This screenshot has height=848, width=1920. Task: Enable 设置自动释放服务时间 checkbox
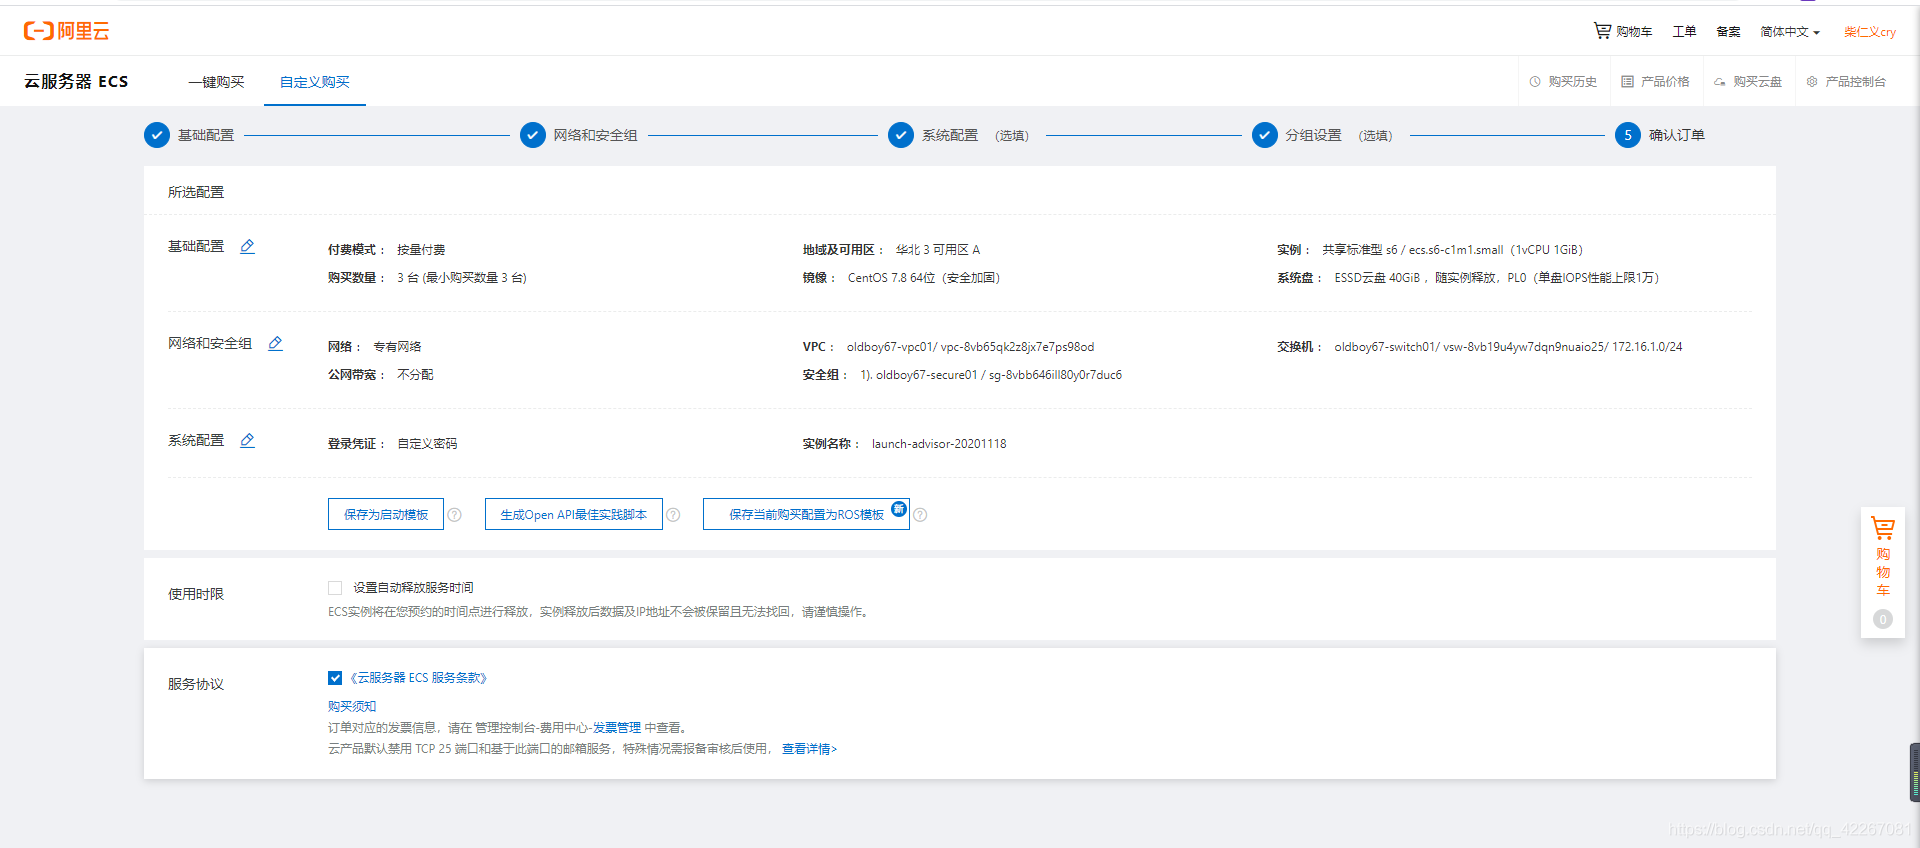tap(335, 588)
